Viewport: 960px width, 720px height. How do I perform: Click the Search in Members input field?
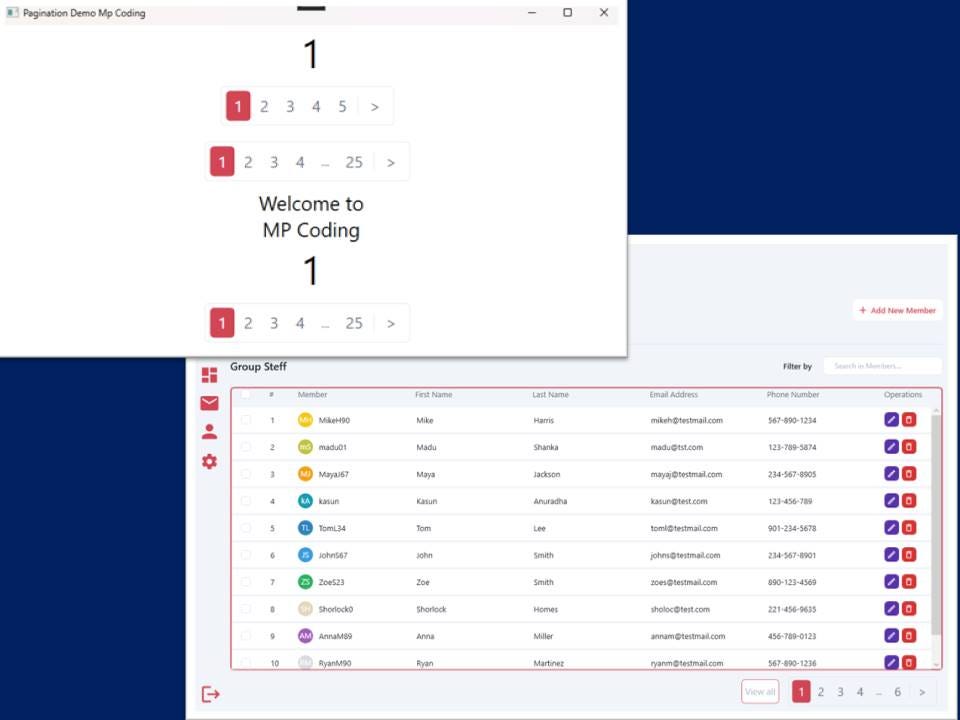pos(882,365)
